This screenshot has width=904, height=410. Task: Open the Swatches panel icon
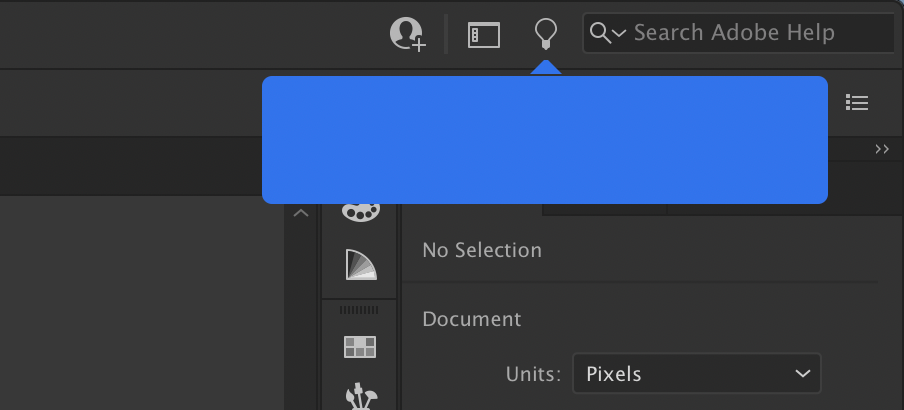(360, 346)
